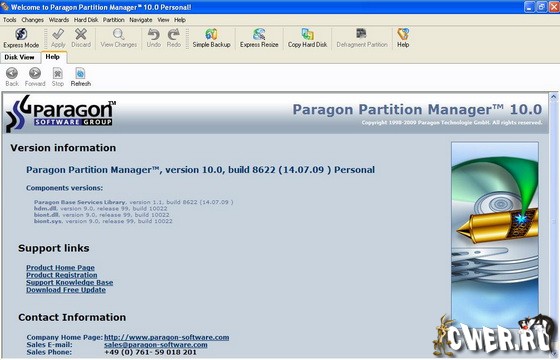Click sales phone number +49 (0) 761- 59 018 201

pyautogui.click(x=150, y=352)
